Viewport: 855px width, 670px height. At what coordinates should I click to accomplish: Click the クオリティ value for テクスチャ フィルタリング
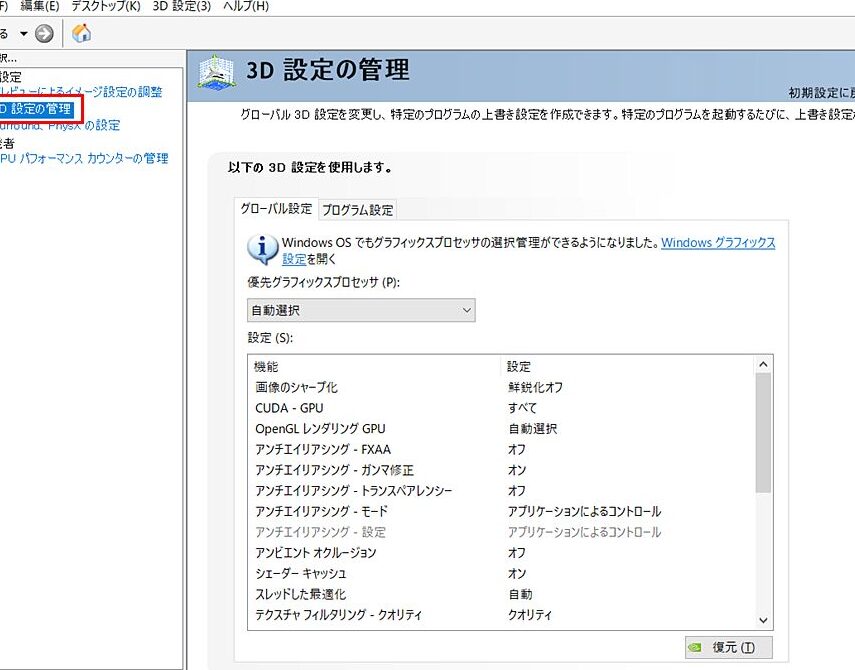pos(529,615)
